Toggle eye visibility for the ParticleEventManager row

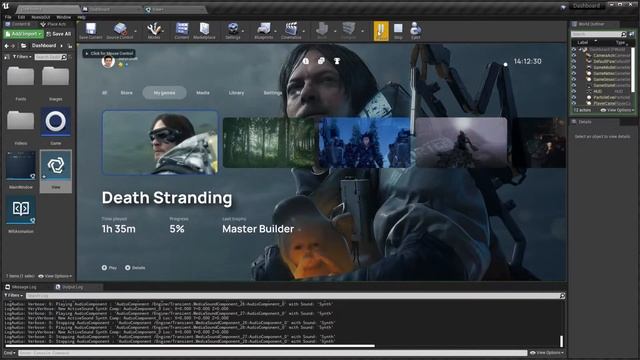click(574, 98)
